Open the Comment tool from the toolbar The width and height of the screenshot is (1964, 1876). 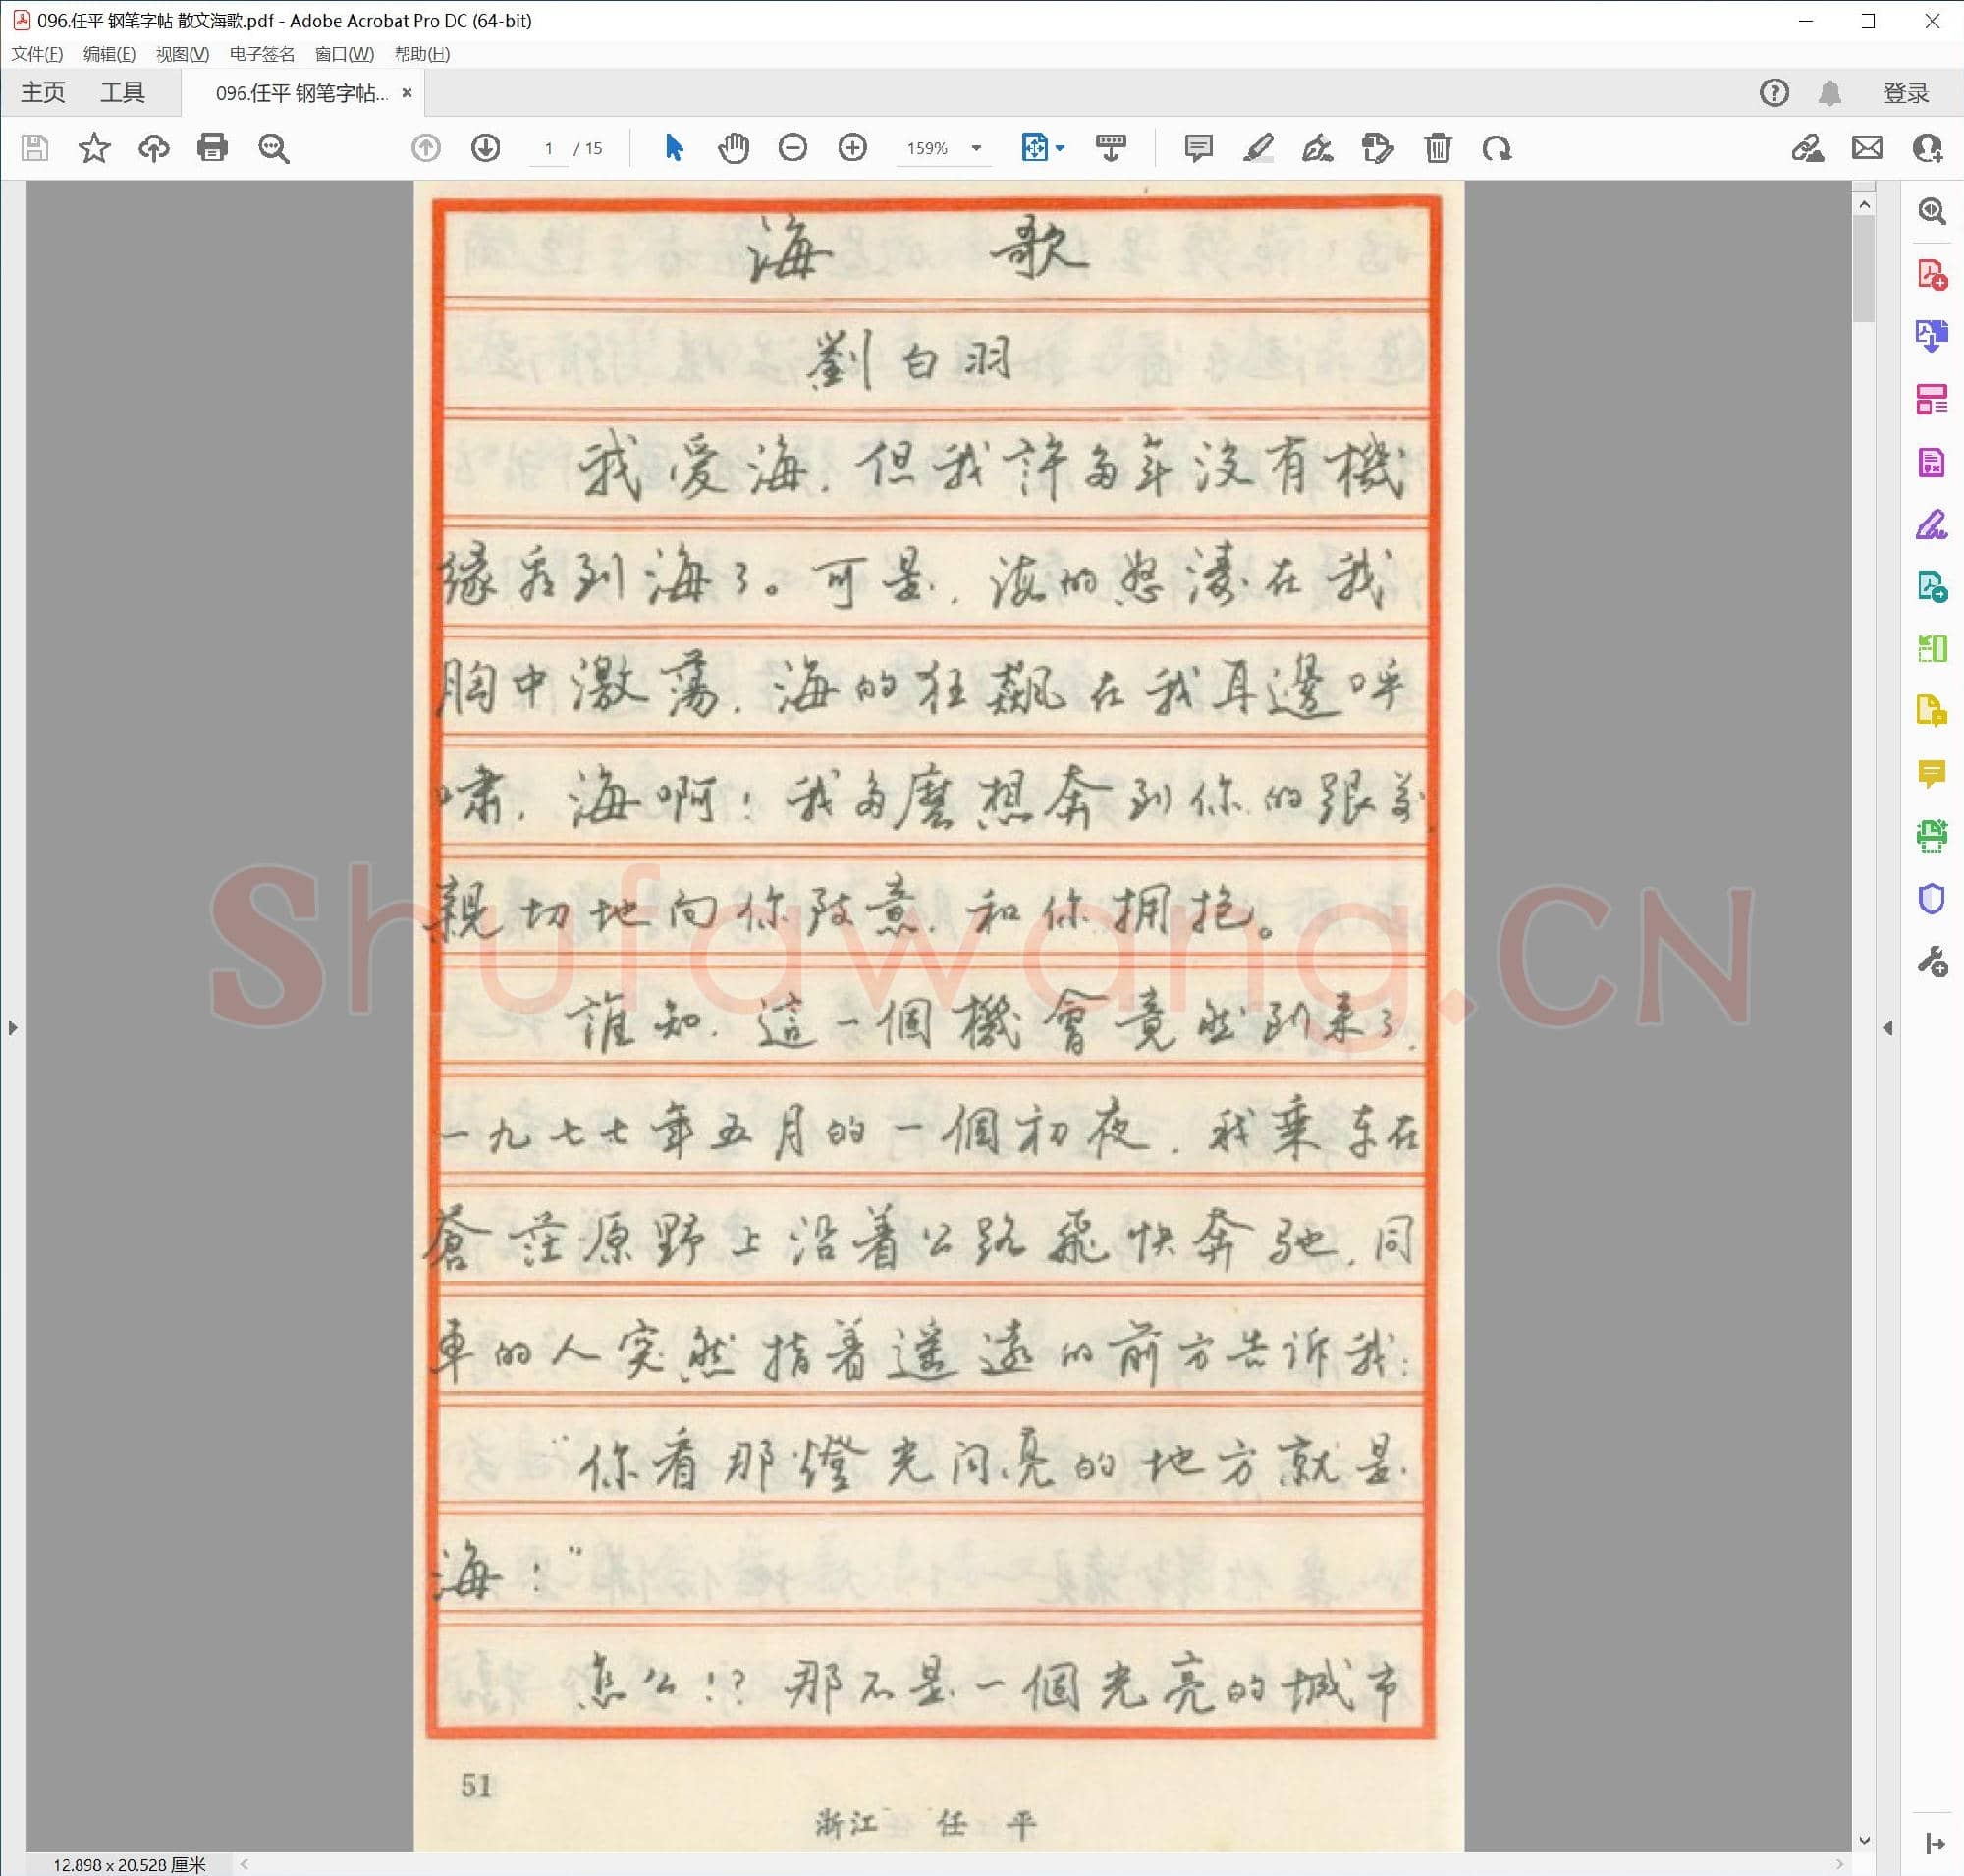click(1200, 148)
